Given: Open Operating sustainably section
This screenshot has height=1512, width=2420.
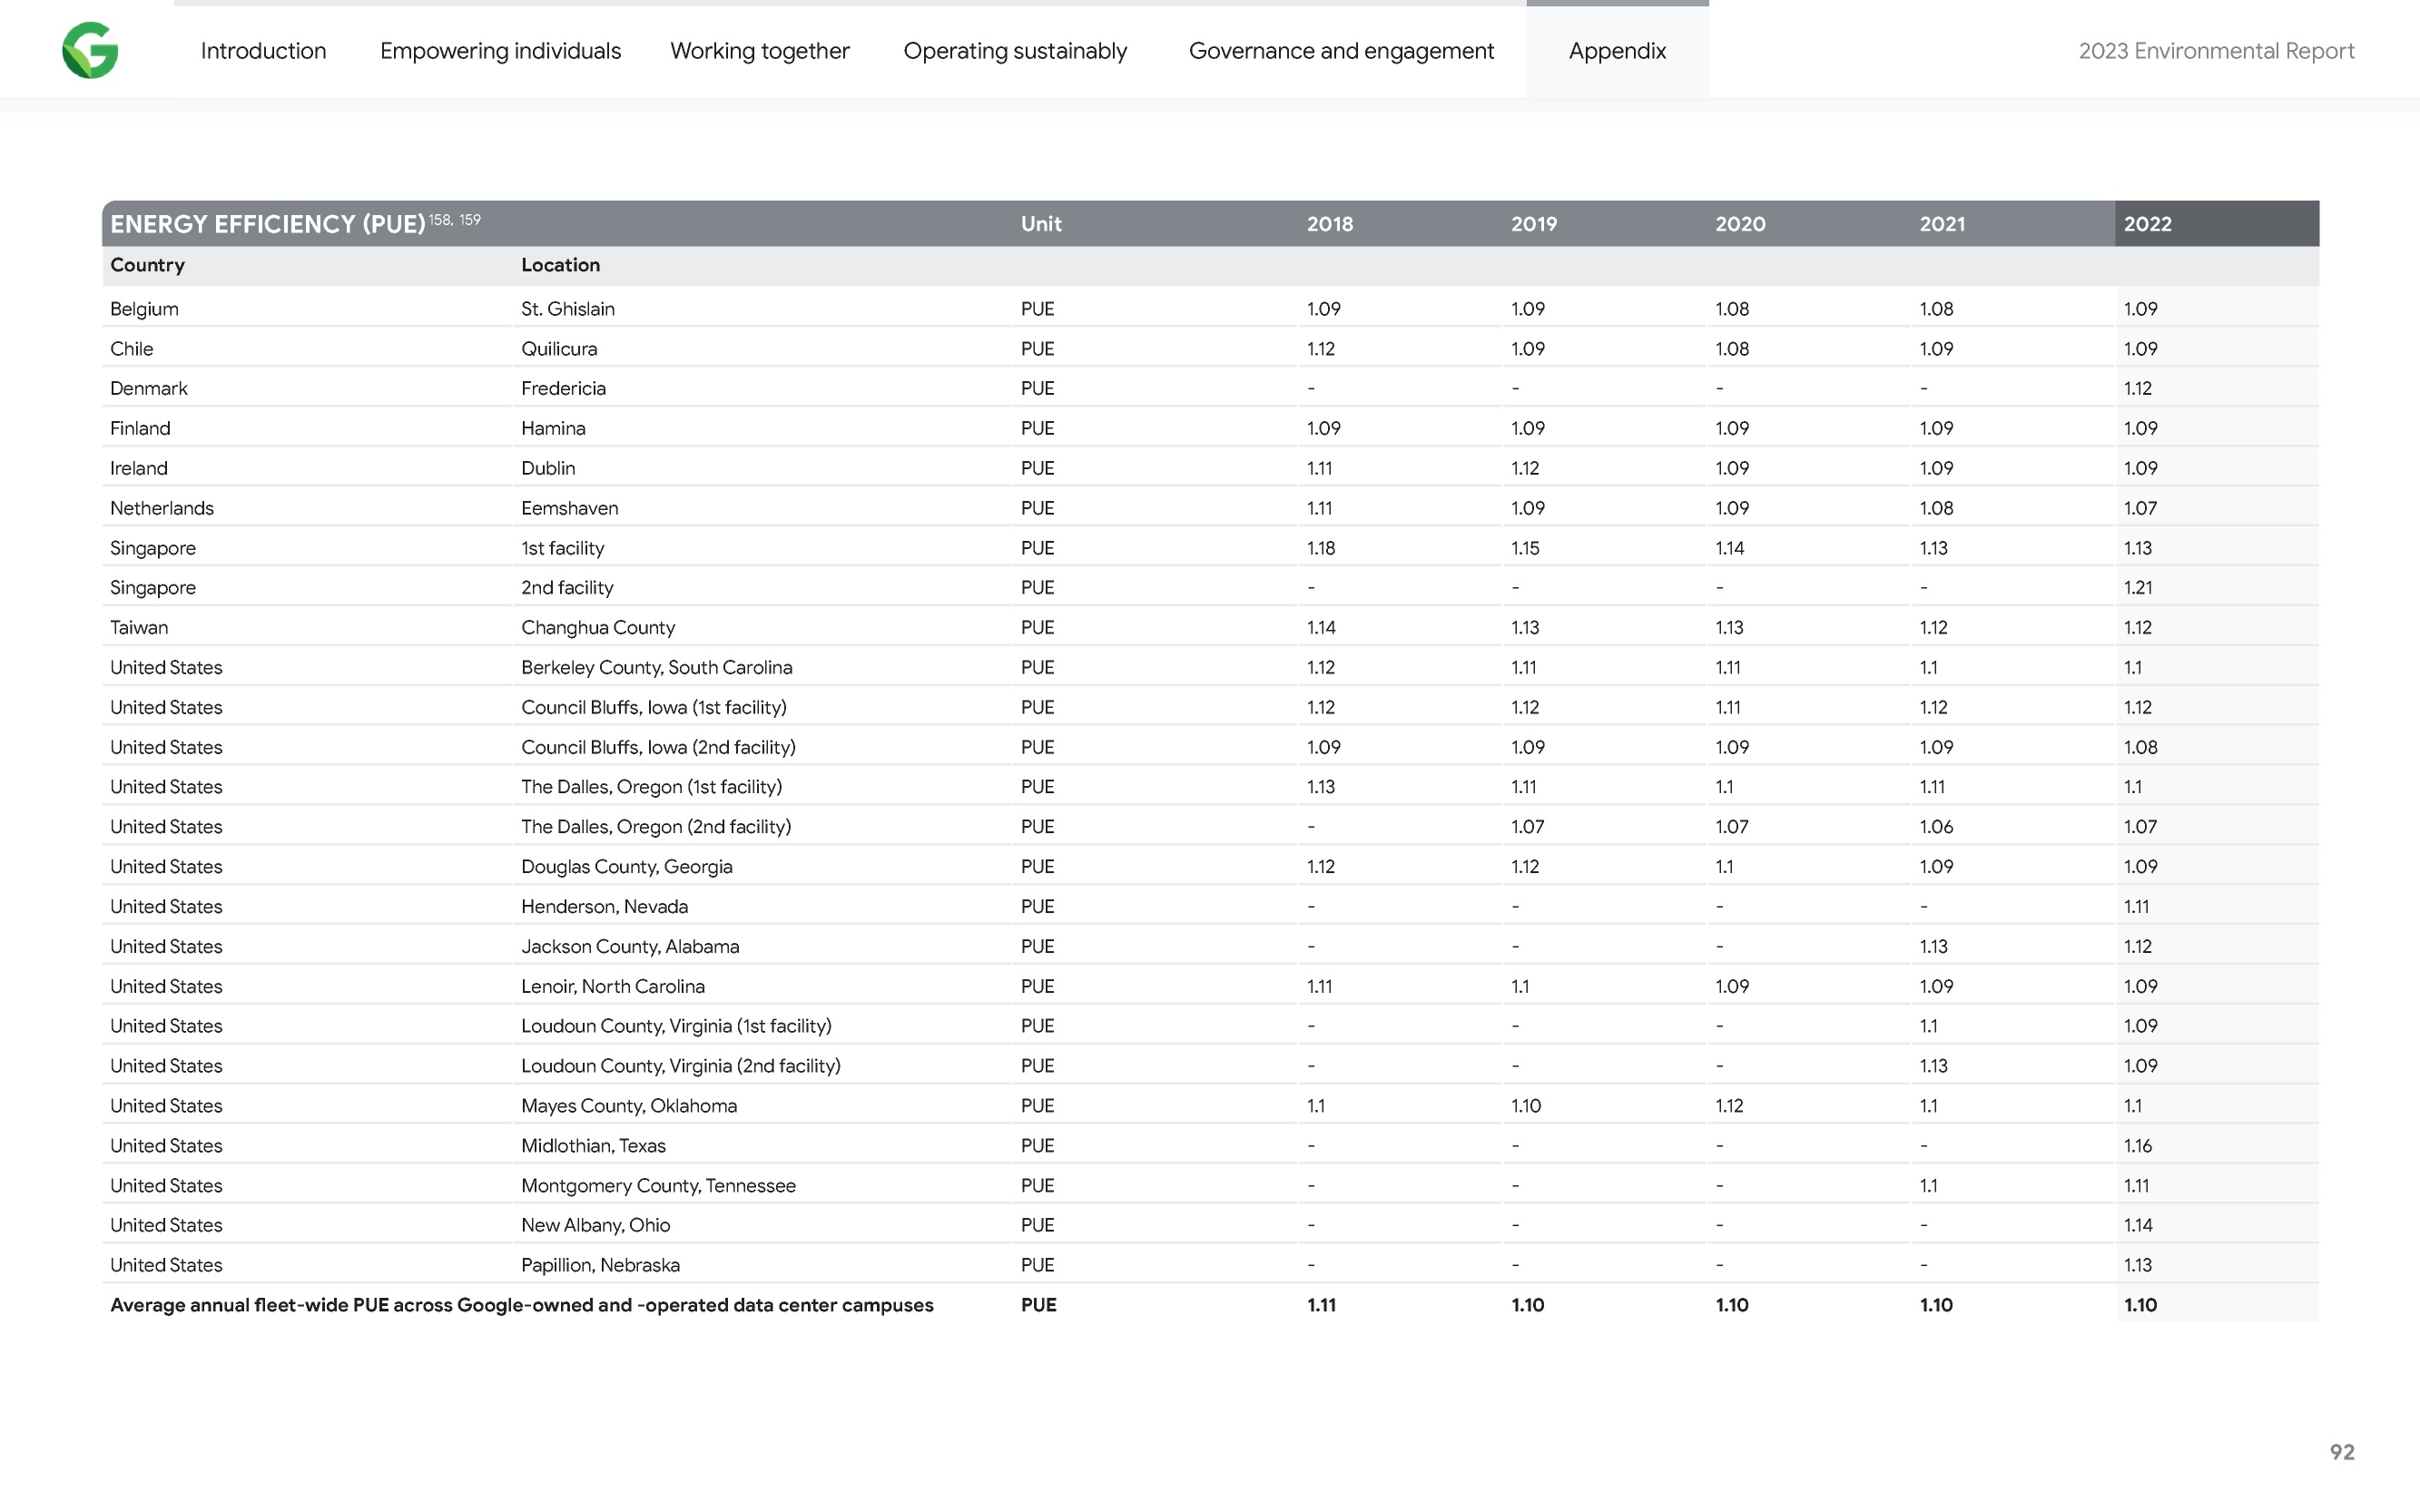Looking at the screenshot, I should [1015, 51].
